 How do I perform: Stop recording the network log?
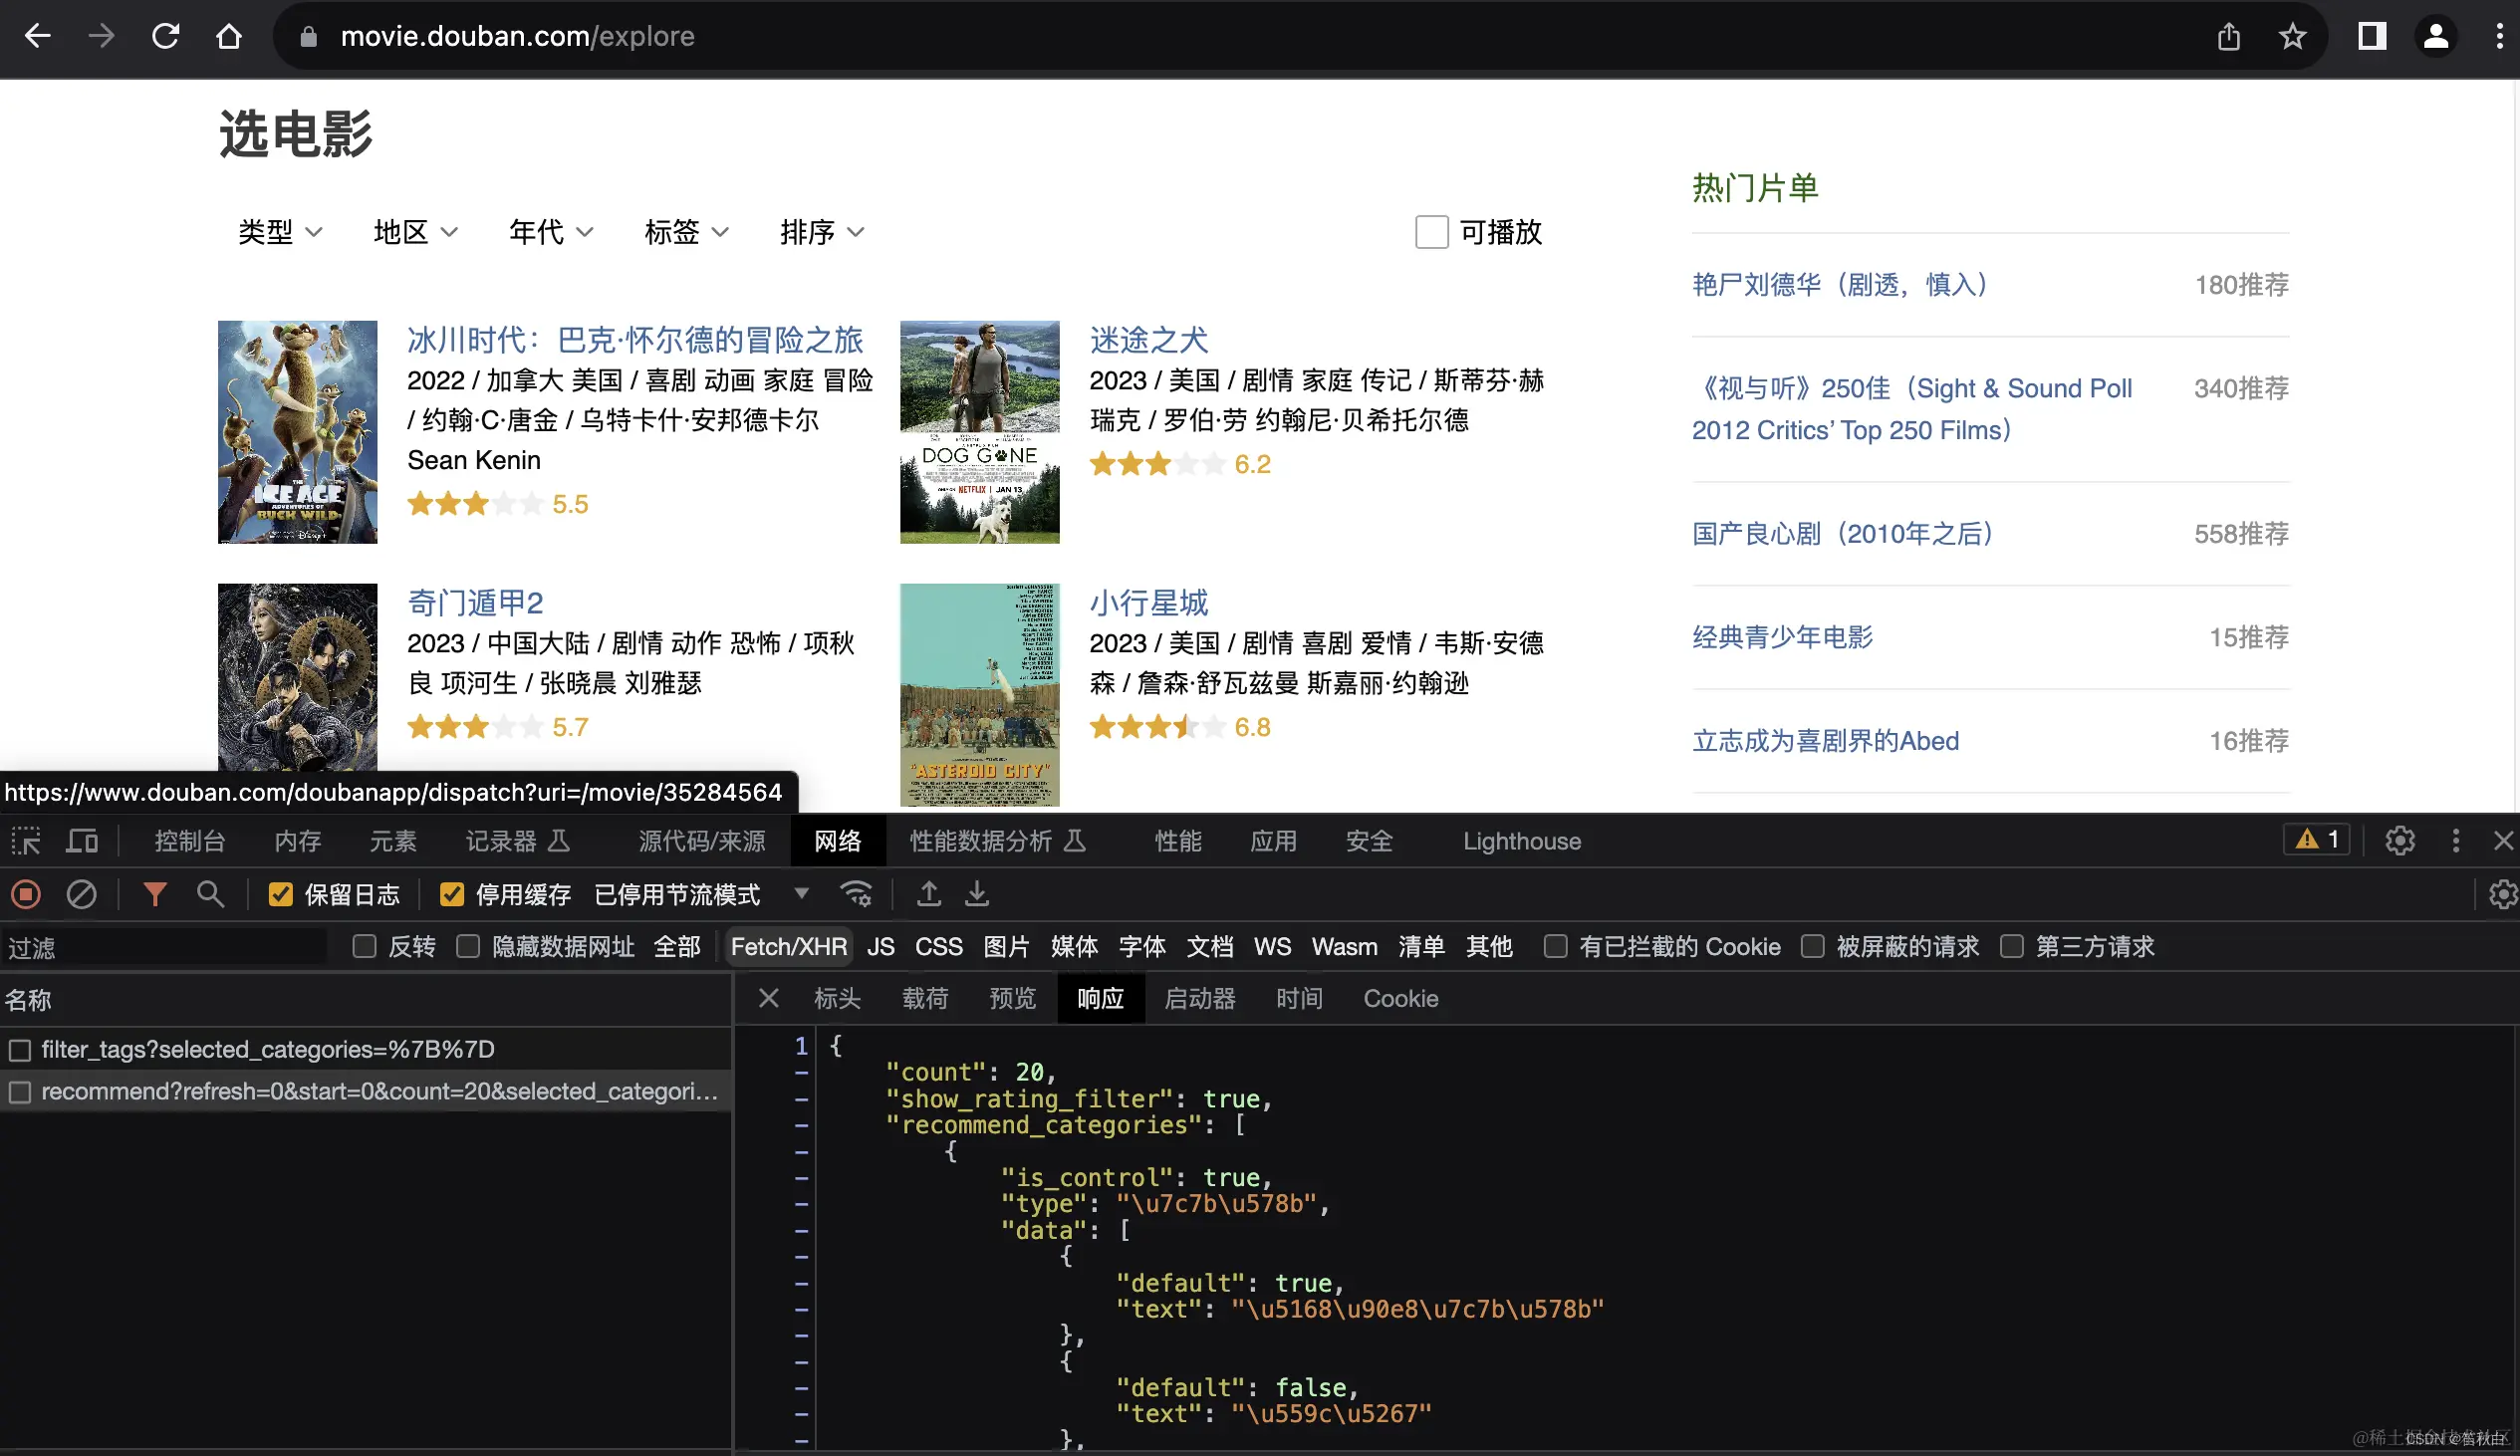tap(25, 894)
